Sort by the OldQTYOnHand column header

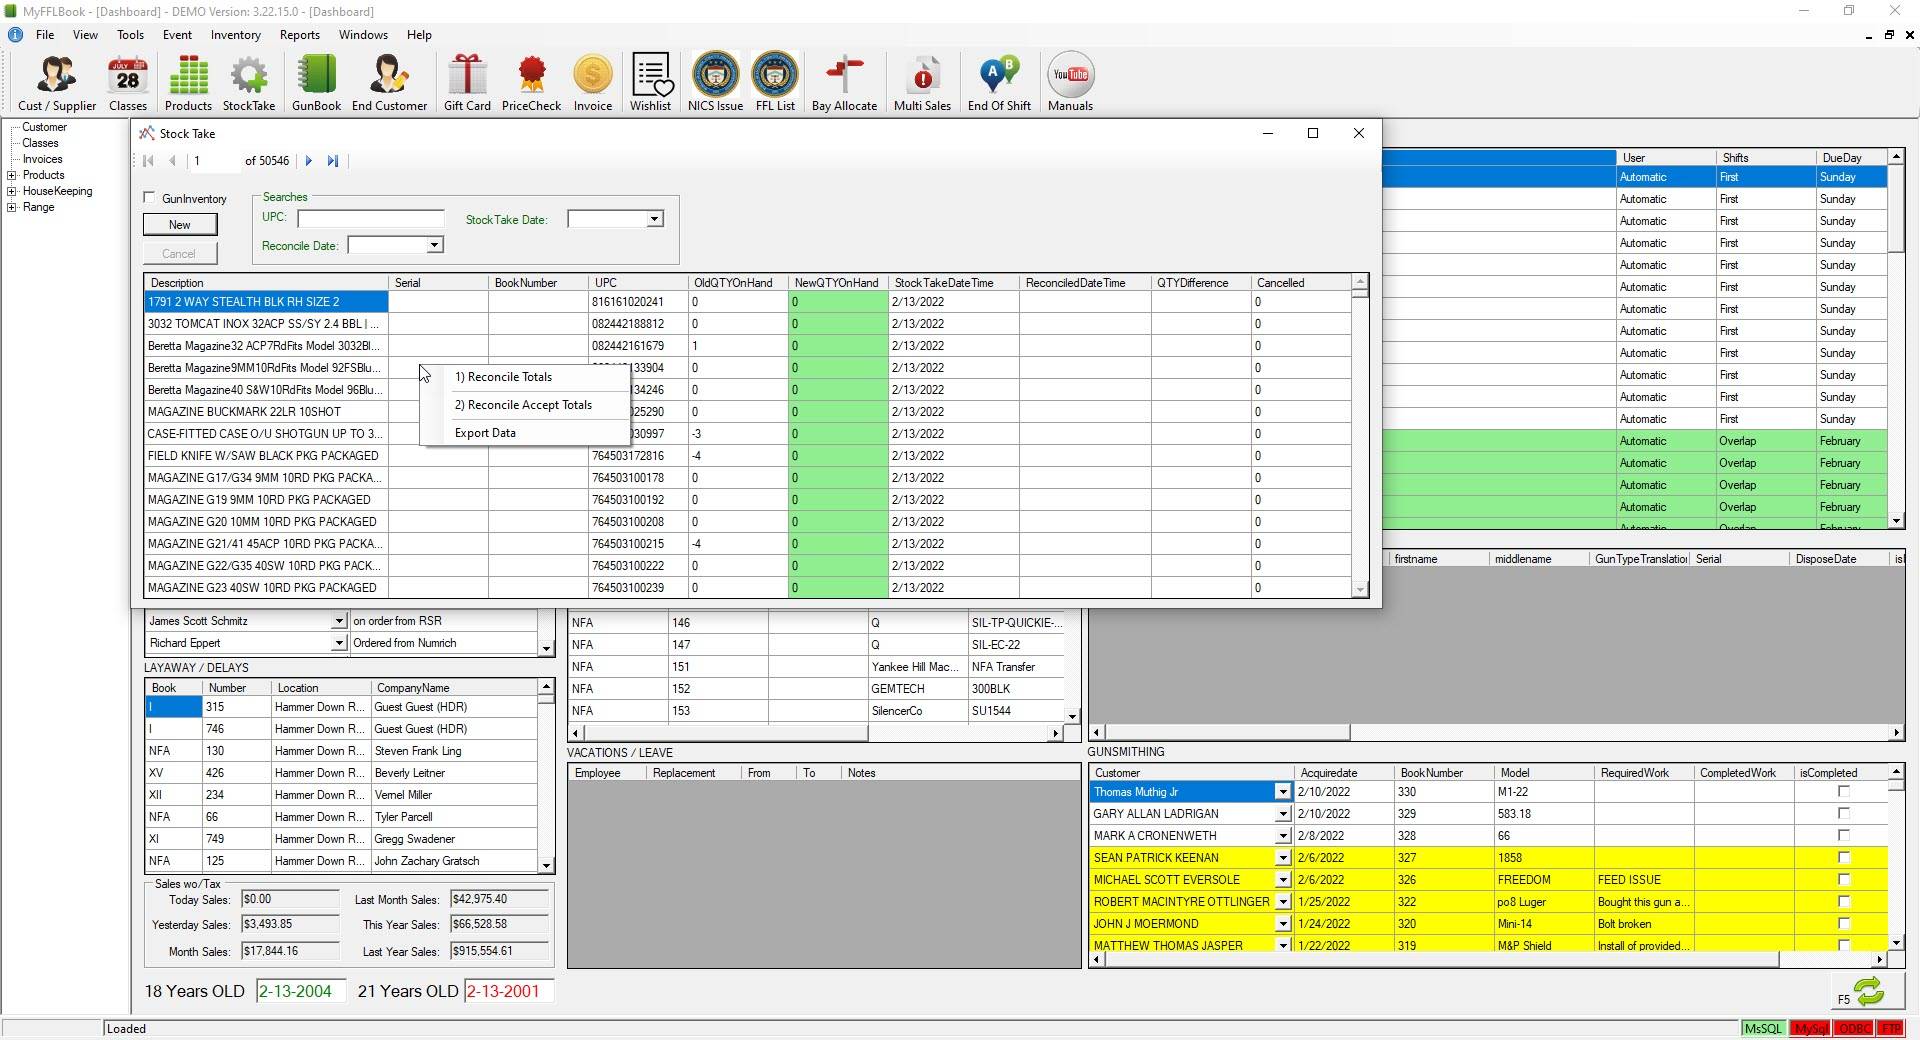738,283
